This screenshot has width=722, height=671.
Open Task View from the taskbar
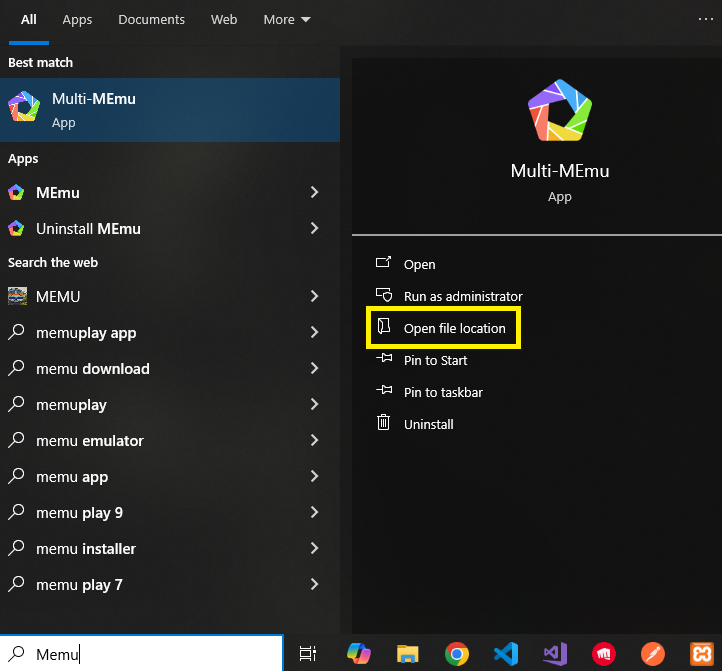click(x=309, y=654)
